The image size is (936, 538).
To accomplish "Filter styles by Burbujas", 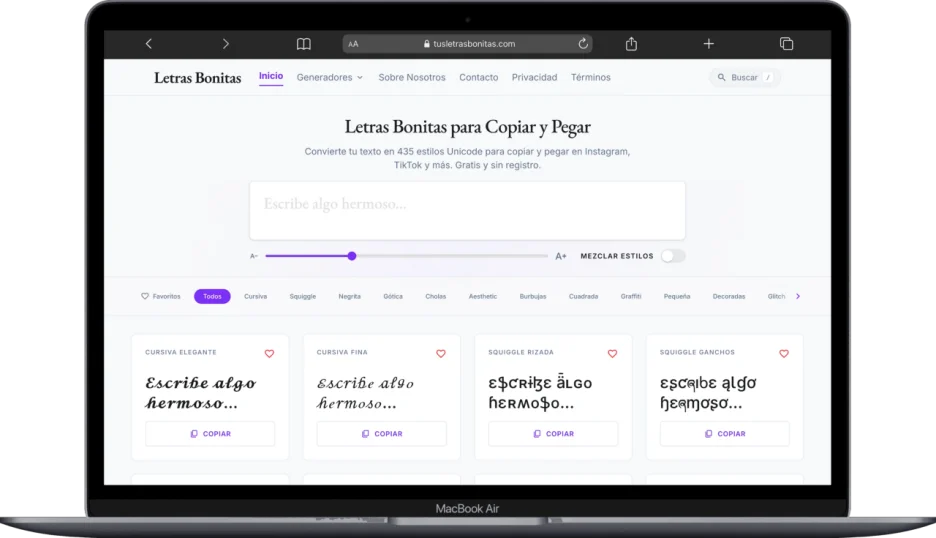I will (533, 296).
